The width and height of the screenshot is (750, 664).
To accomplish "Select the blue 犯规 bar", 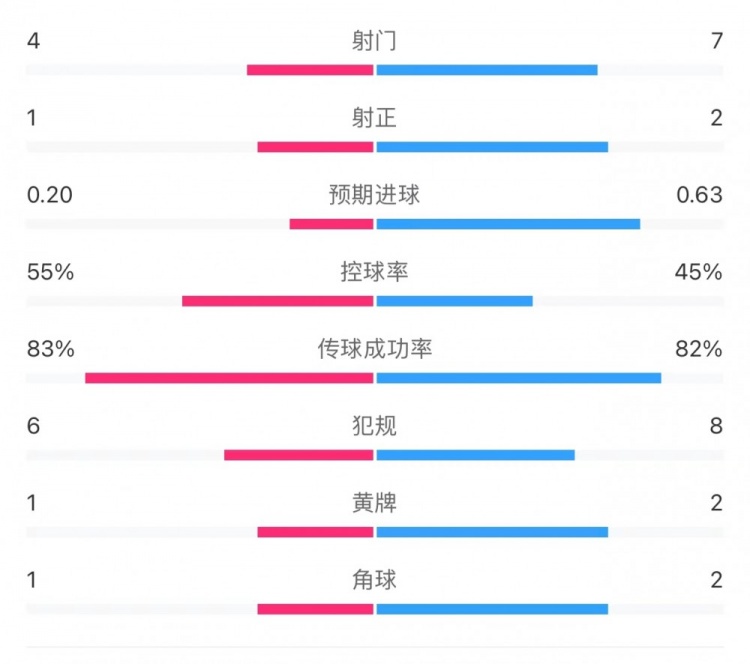I will click(475, 455).
